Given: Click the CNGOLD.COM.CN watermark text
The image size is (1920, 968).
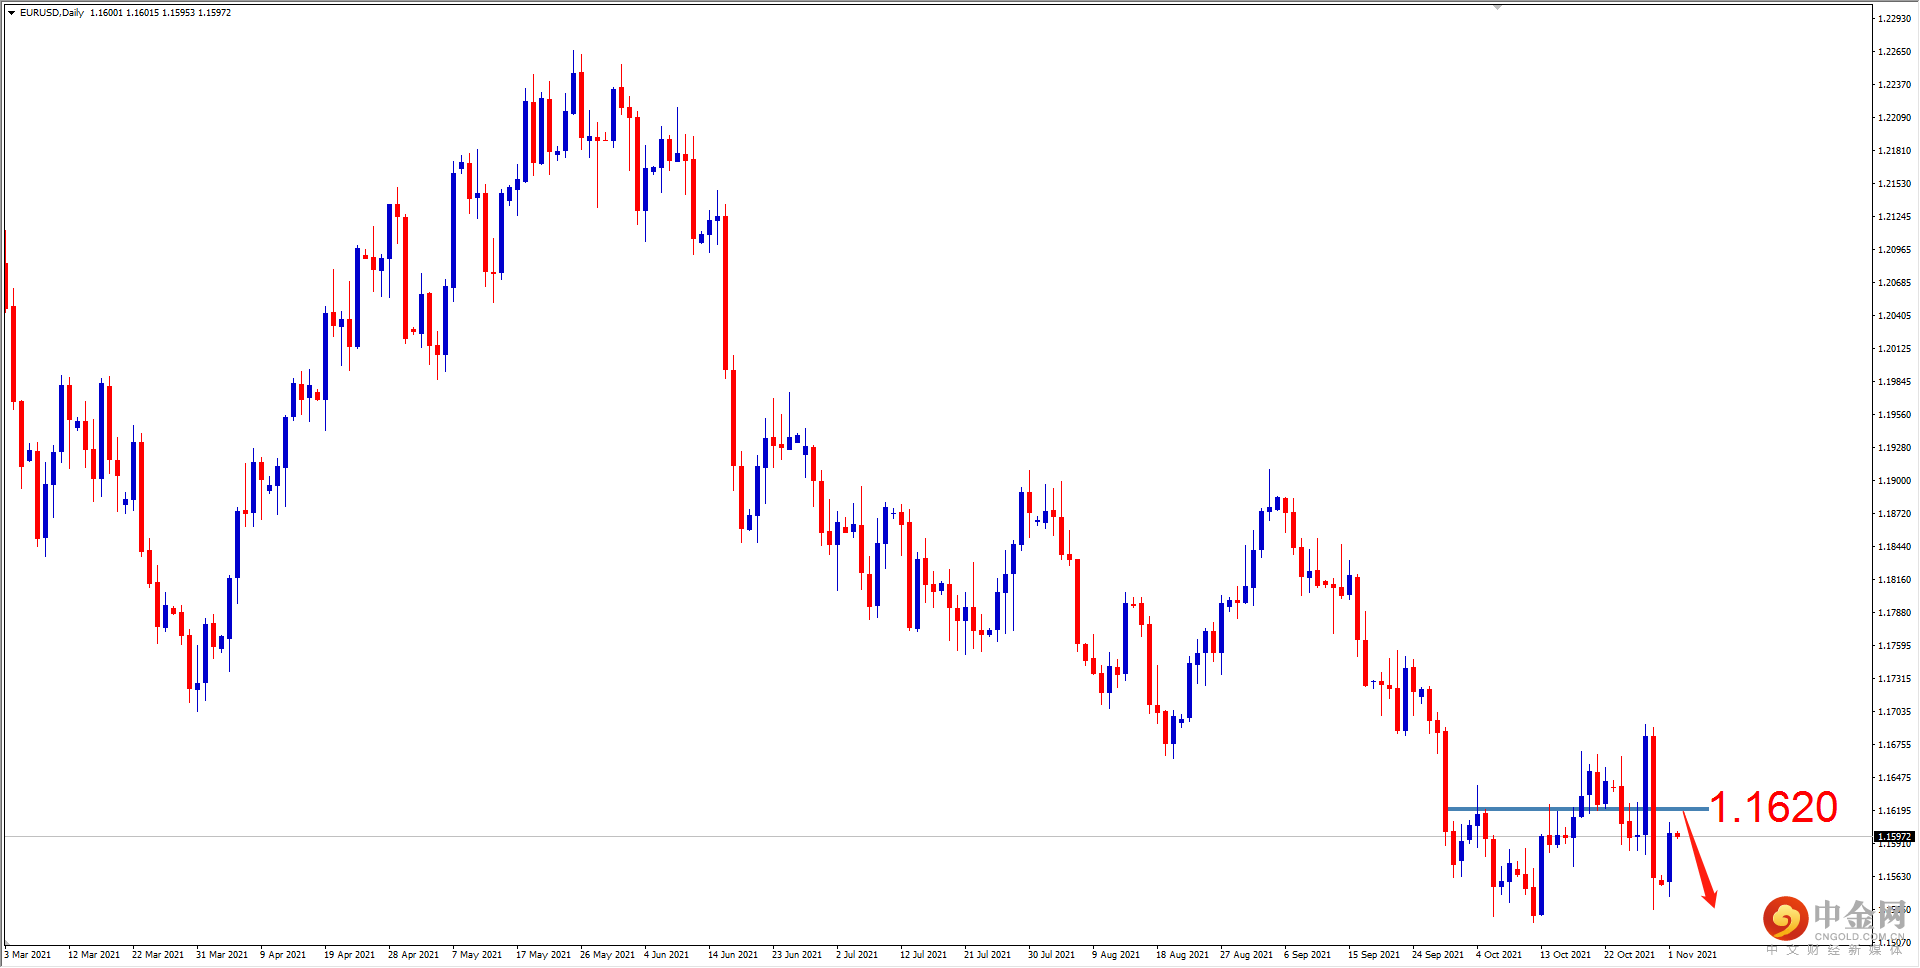Looking at the screenshot, I should [x=1858, y=938].
